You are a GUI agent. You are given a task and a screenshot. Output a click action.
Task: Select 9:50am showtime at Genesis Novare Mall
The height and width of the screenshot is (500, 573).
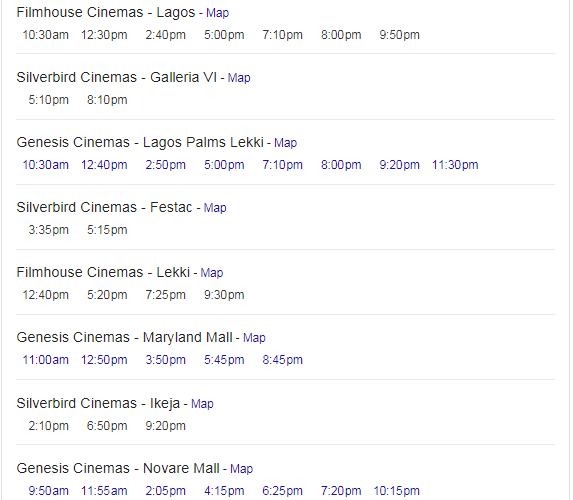point(49,491)
